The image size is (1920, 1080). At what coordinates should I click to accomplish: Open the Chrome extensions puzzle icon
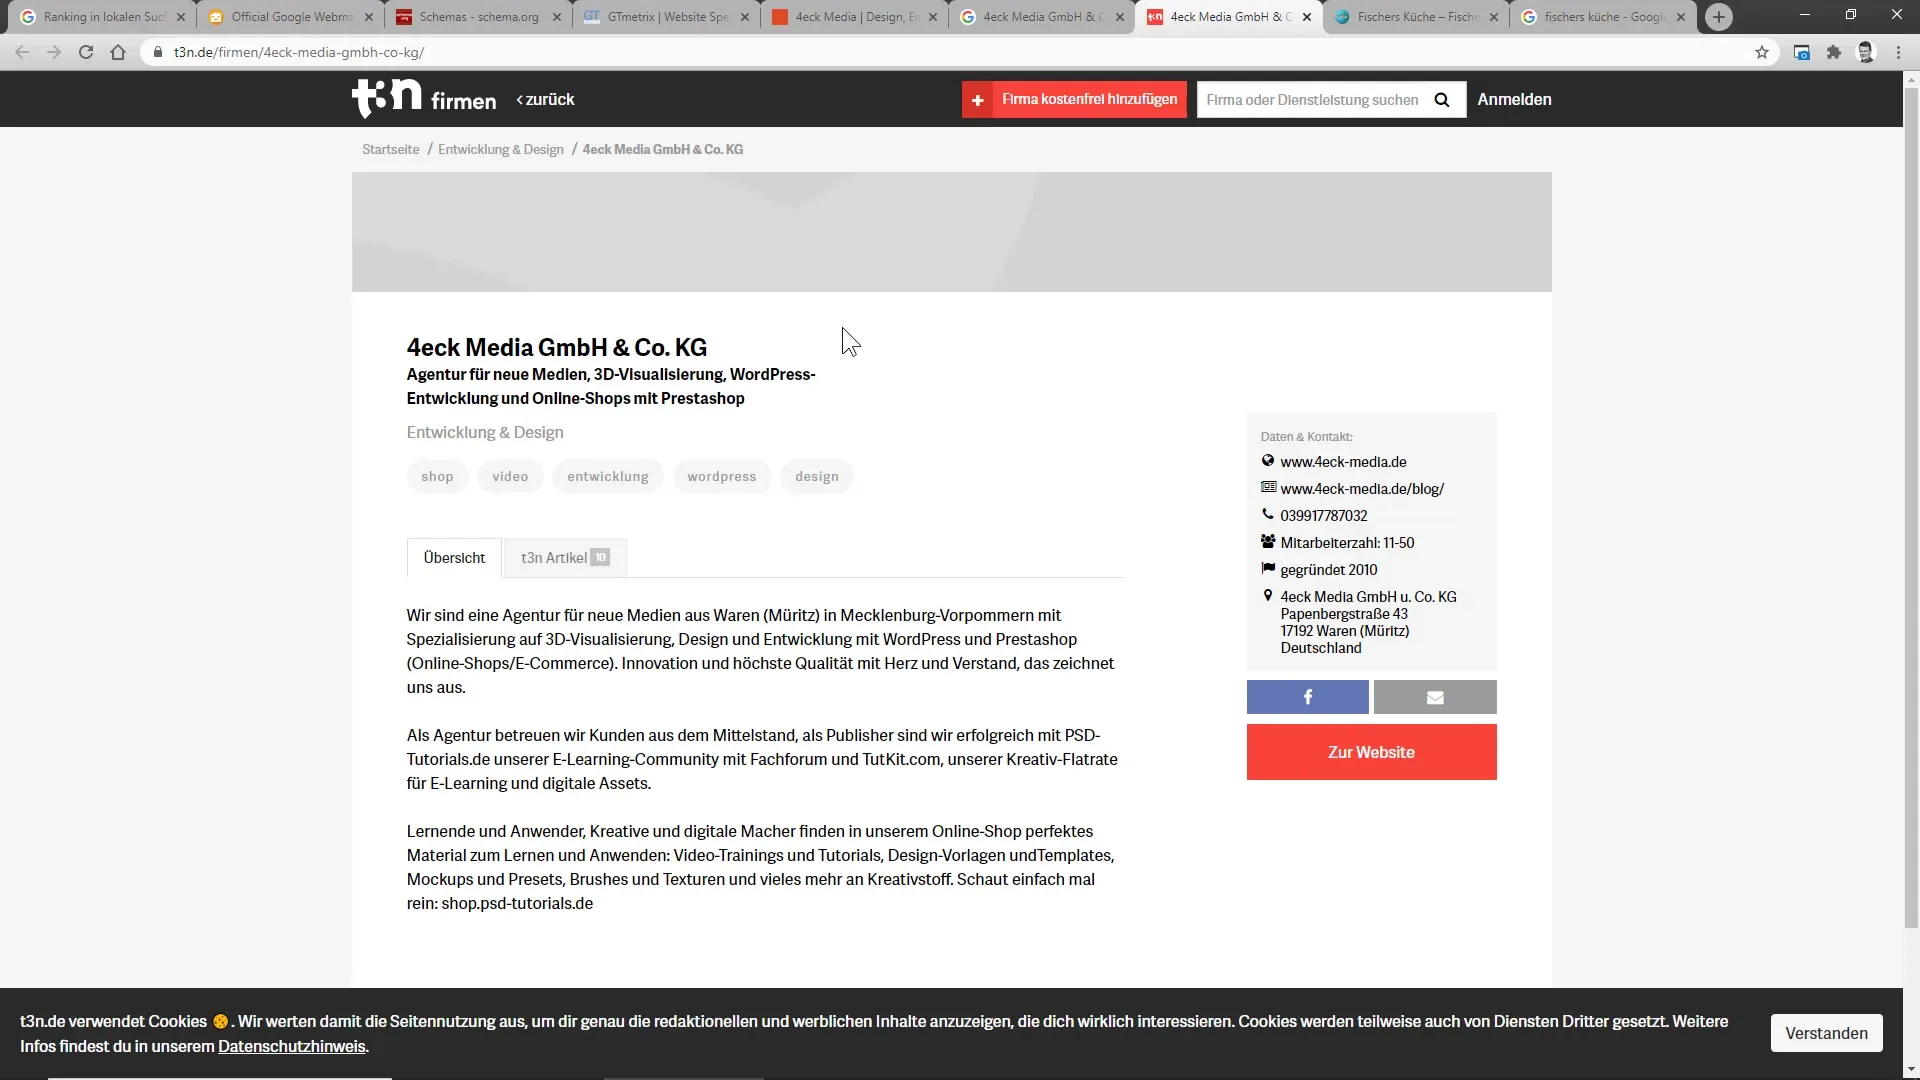coord(1834,52)
